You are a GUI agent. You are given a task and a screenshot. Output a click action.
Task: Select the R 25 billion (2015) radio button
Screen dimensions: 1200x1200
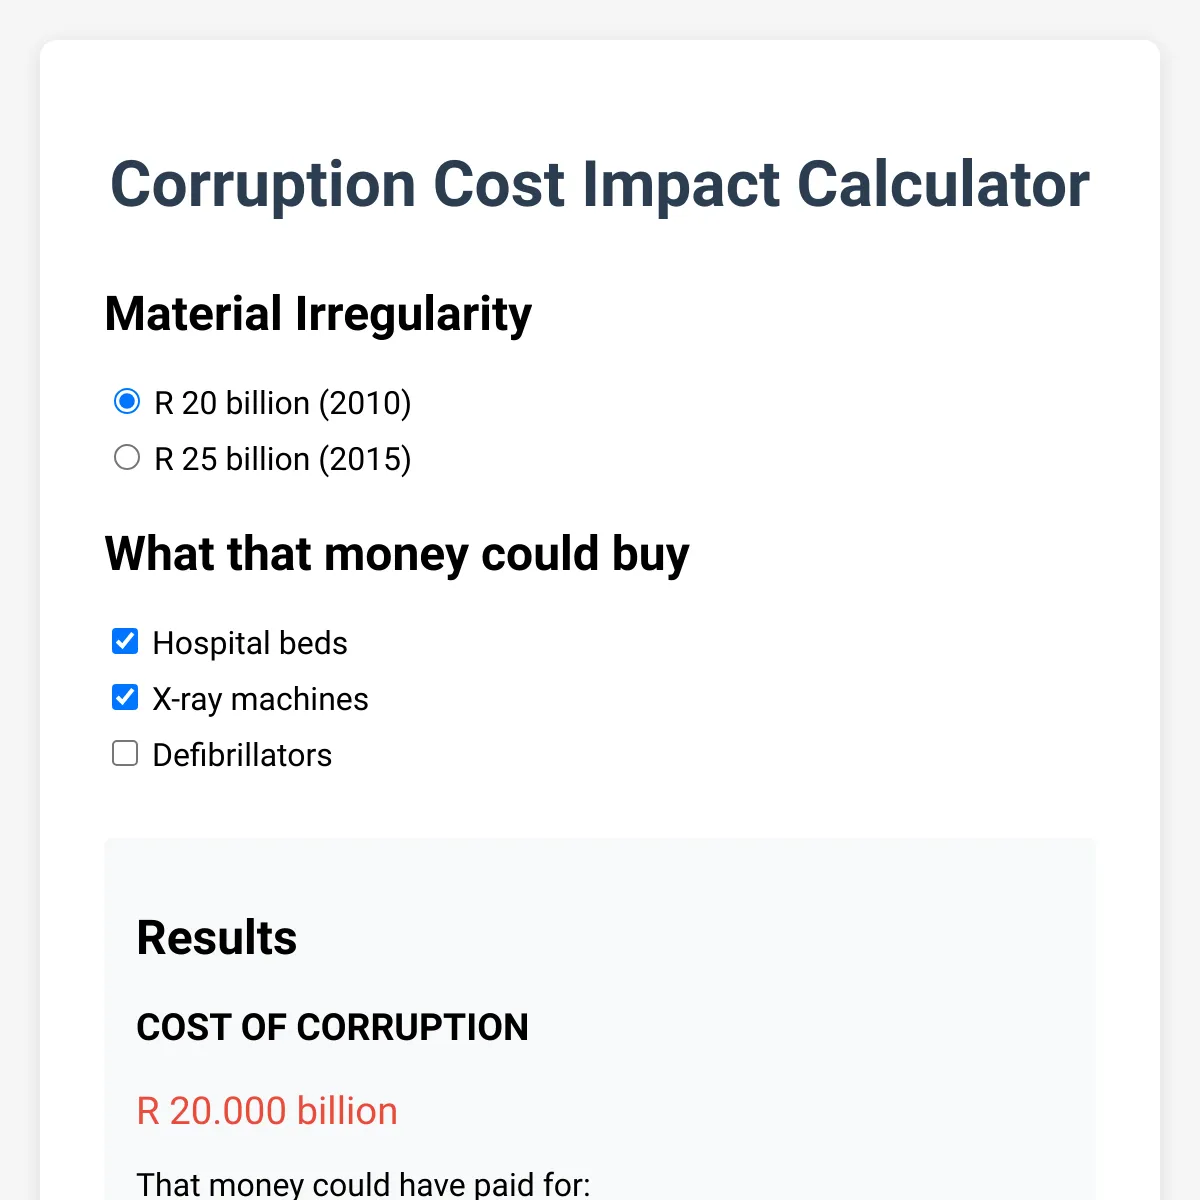pos(127,458)
